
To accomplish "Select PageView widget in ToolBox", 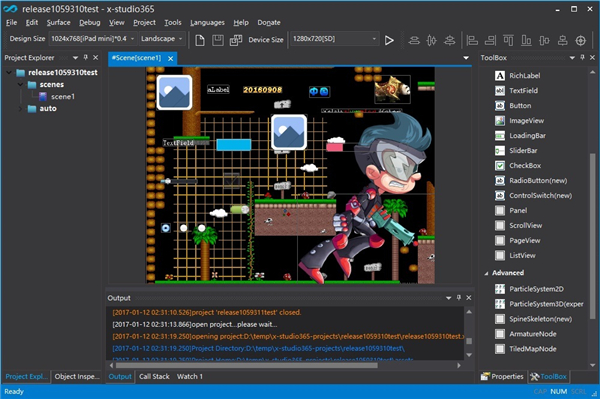I will pyautogui.click(x=517, y=240).
